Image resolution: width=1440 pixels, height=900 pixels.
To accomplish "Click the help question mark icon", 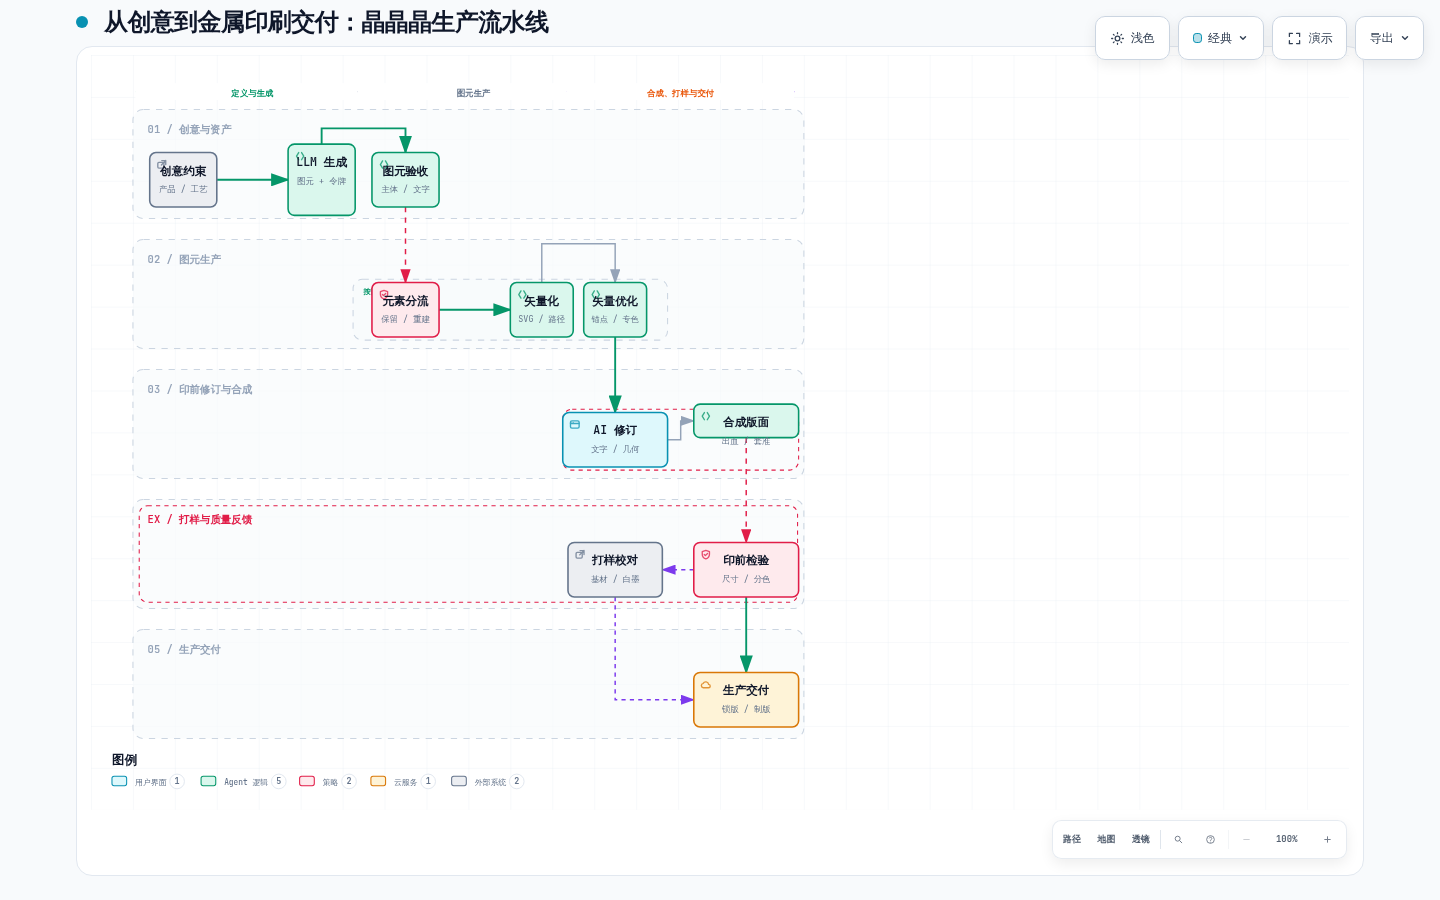I will (1210, 839).
